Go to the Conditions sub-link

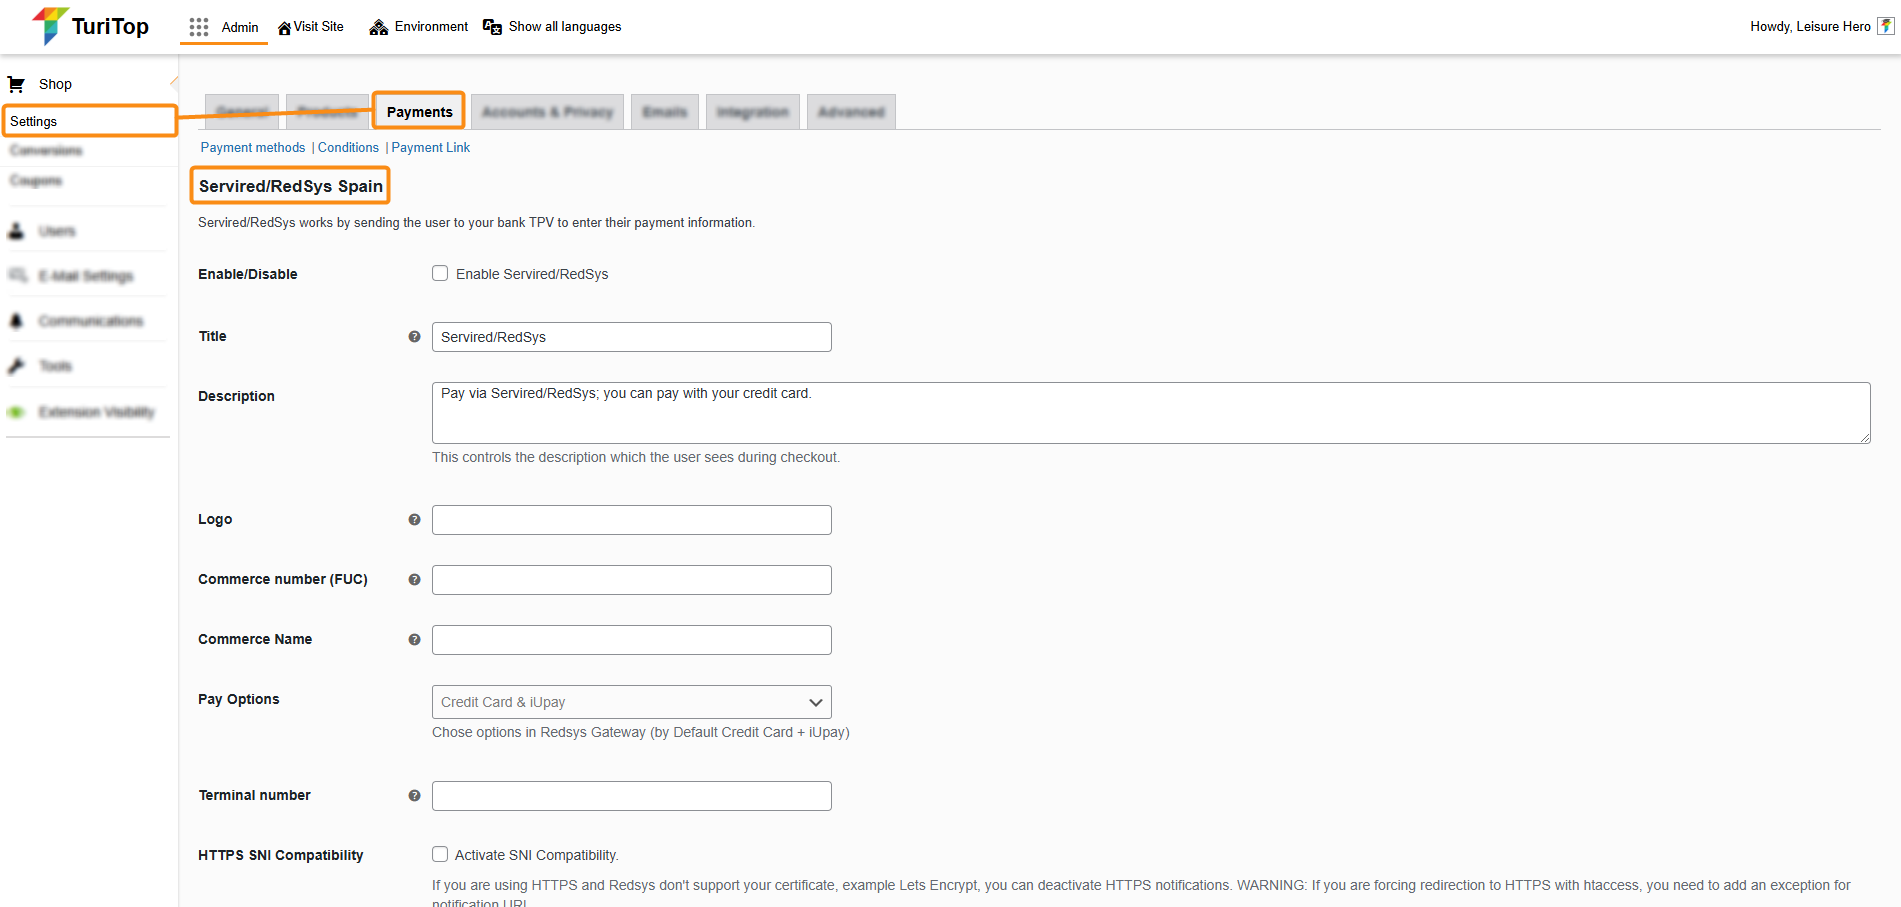click(x=348, y=148)
